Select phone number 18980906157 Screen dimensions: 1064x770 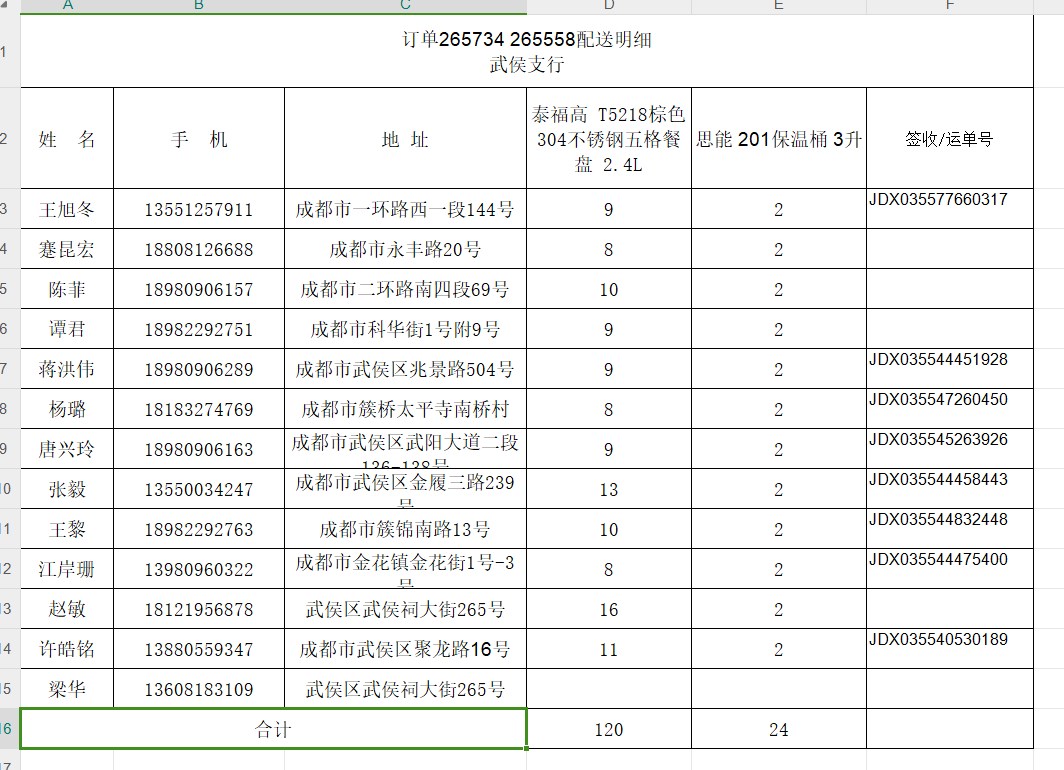point(199,289)
